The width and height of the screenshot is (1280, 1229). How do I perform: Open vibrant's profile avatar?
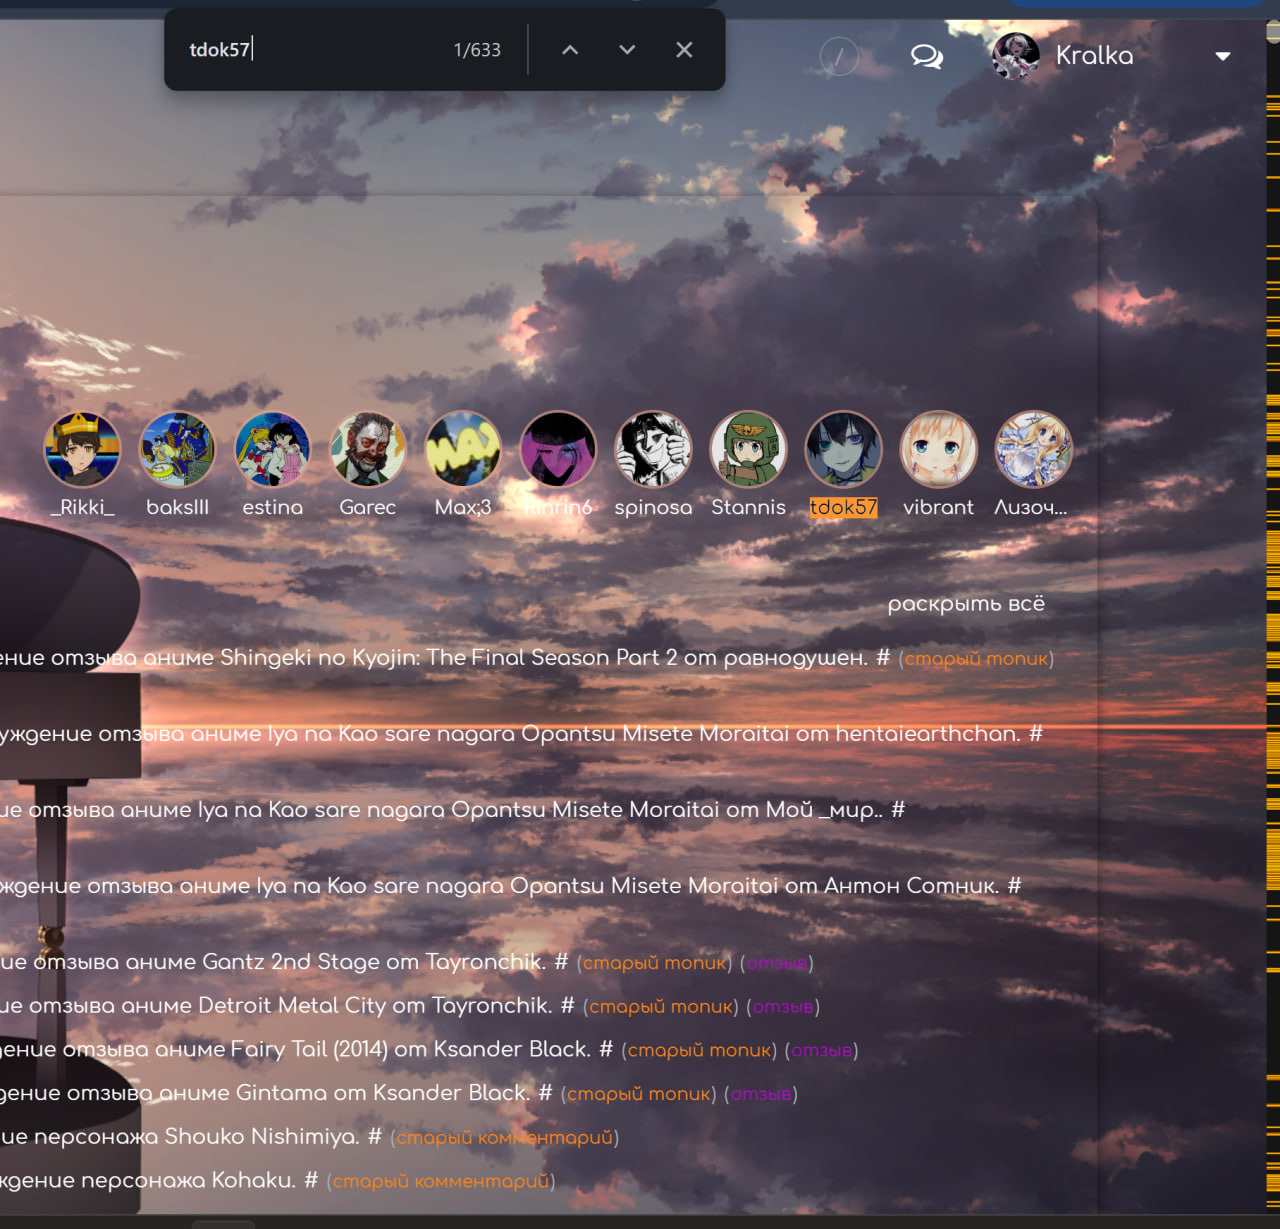(x=938, y=449)
